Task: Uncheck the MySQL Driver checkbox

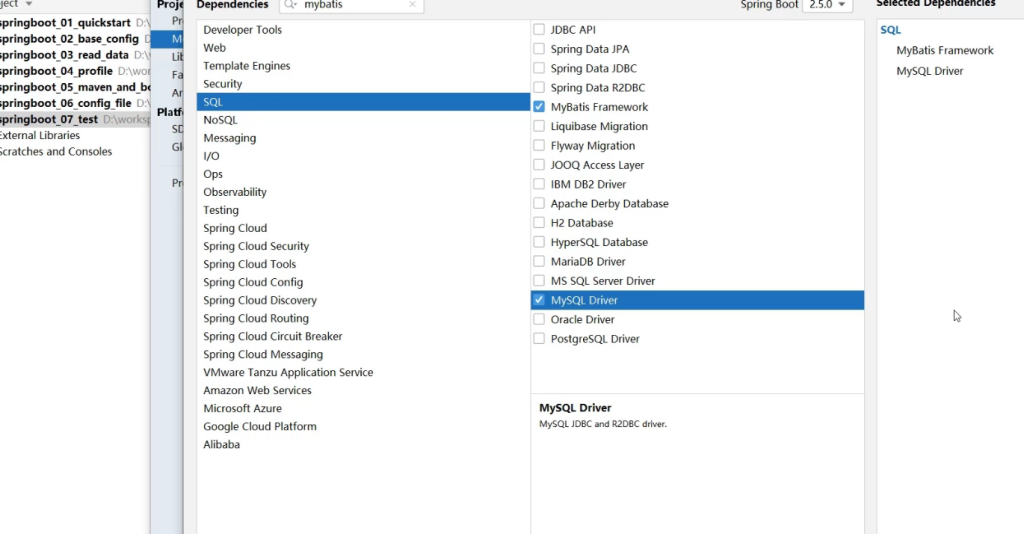Action: 540,300
